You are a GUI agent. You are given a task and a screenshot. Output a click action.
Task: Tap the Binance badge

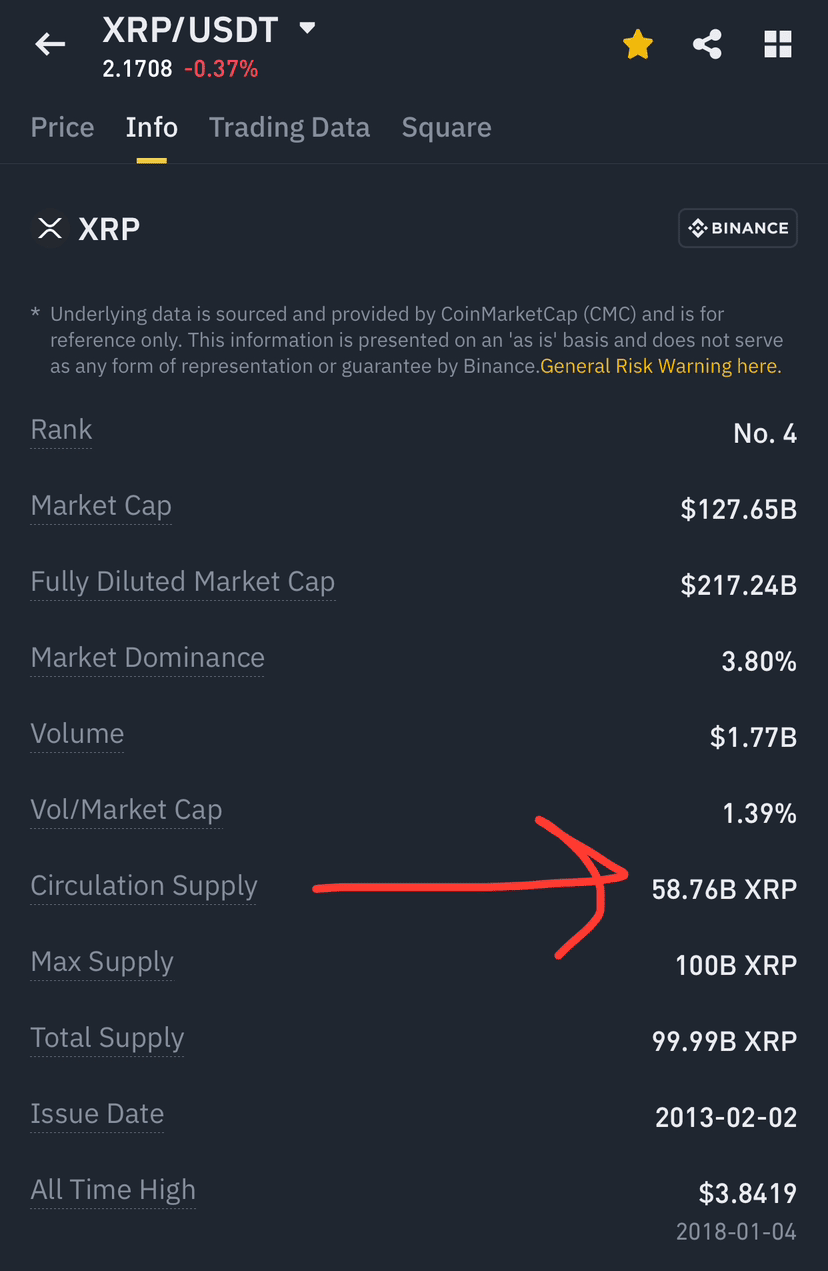(x=738, y=228)
